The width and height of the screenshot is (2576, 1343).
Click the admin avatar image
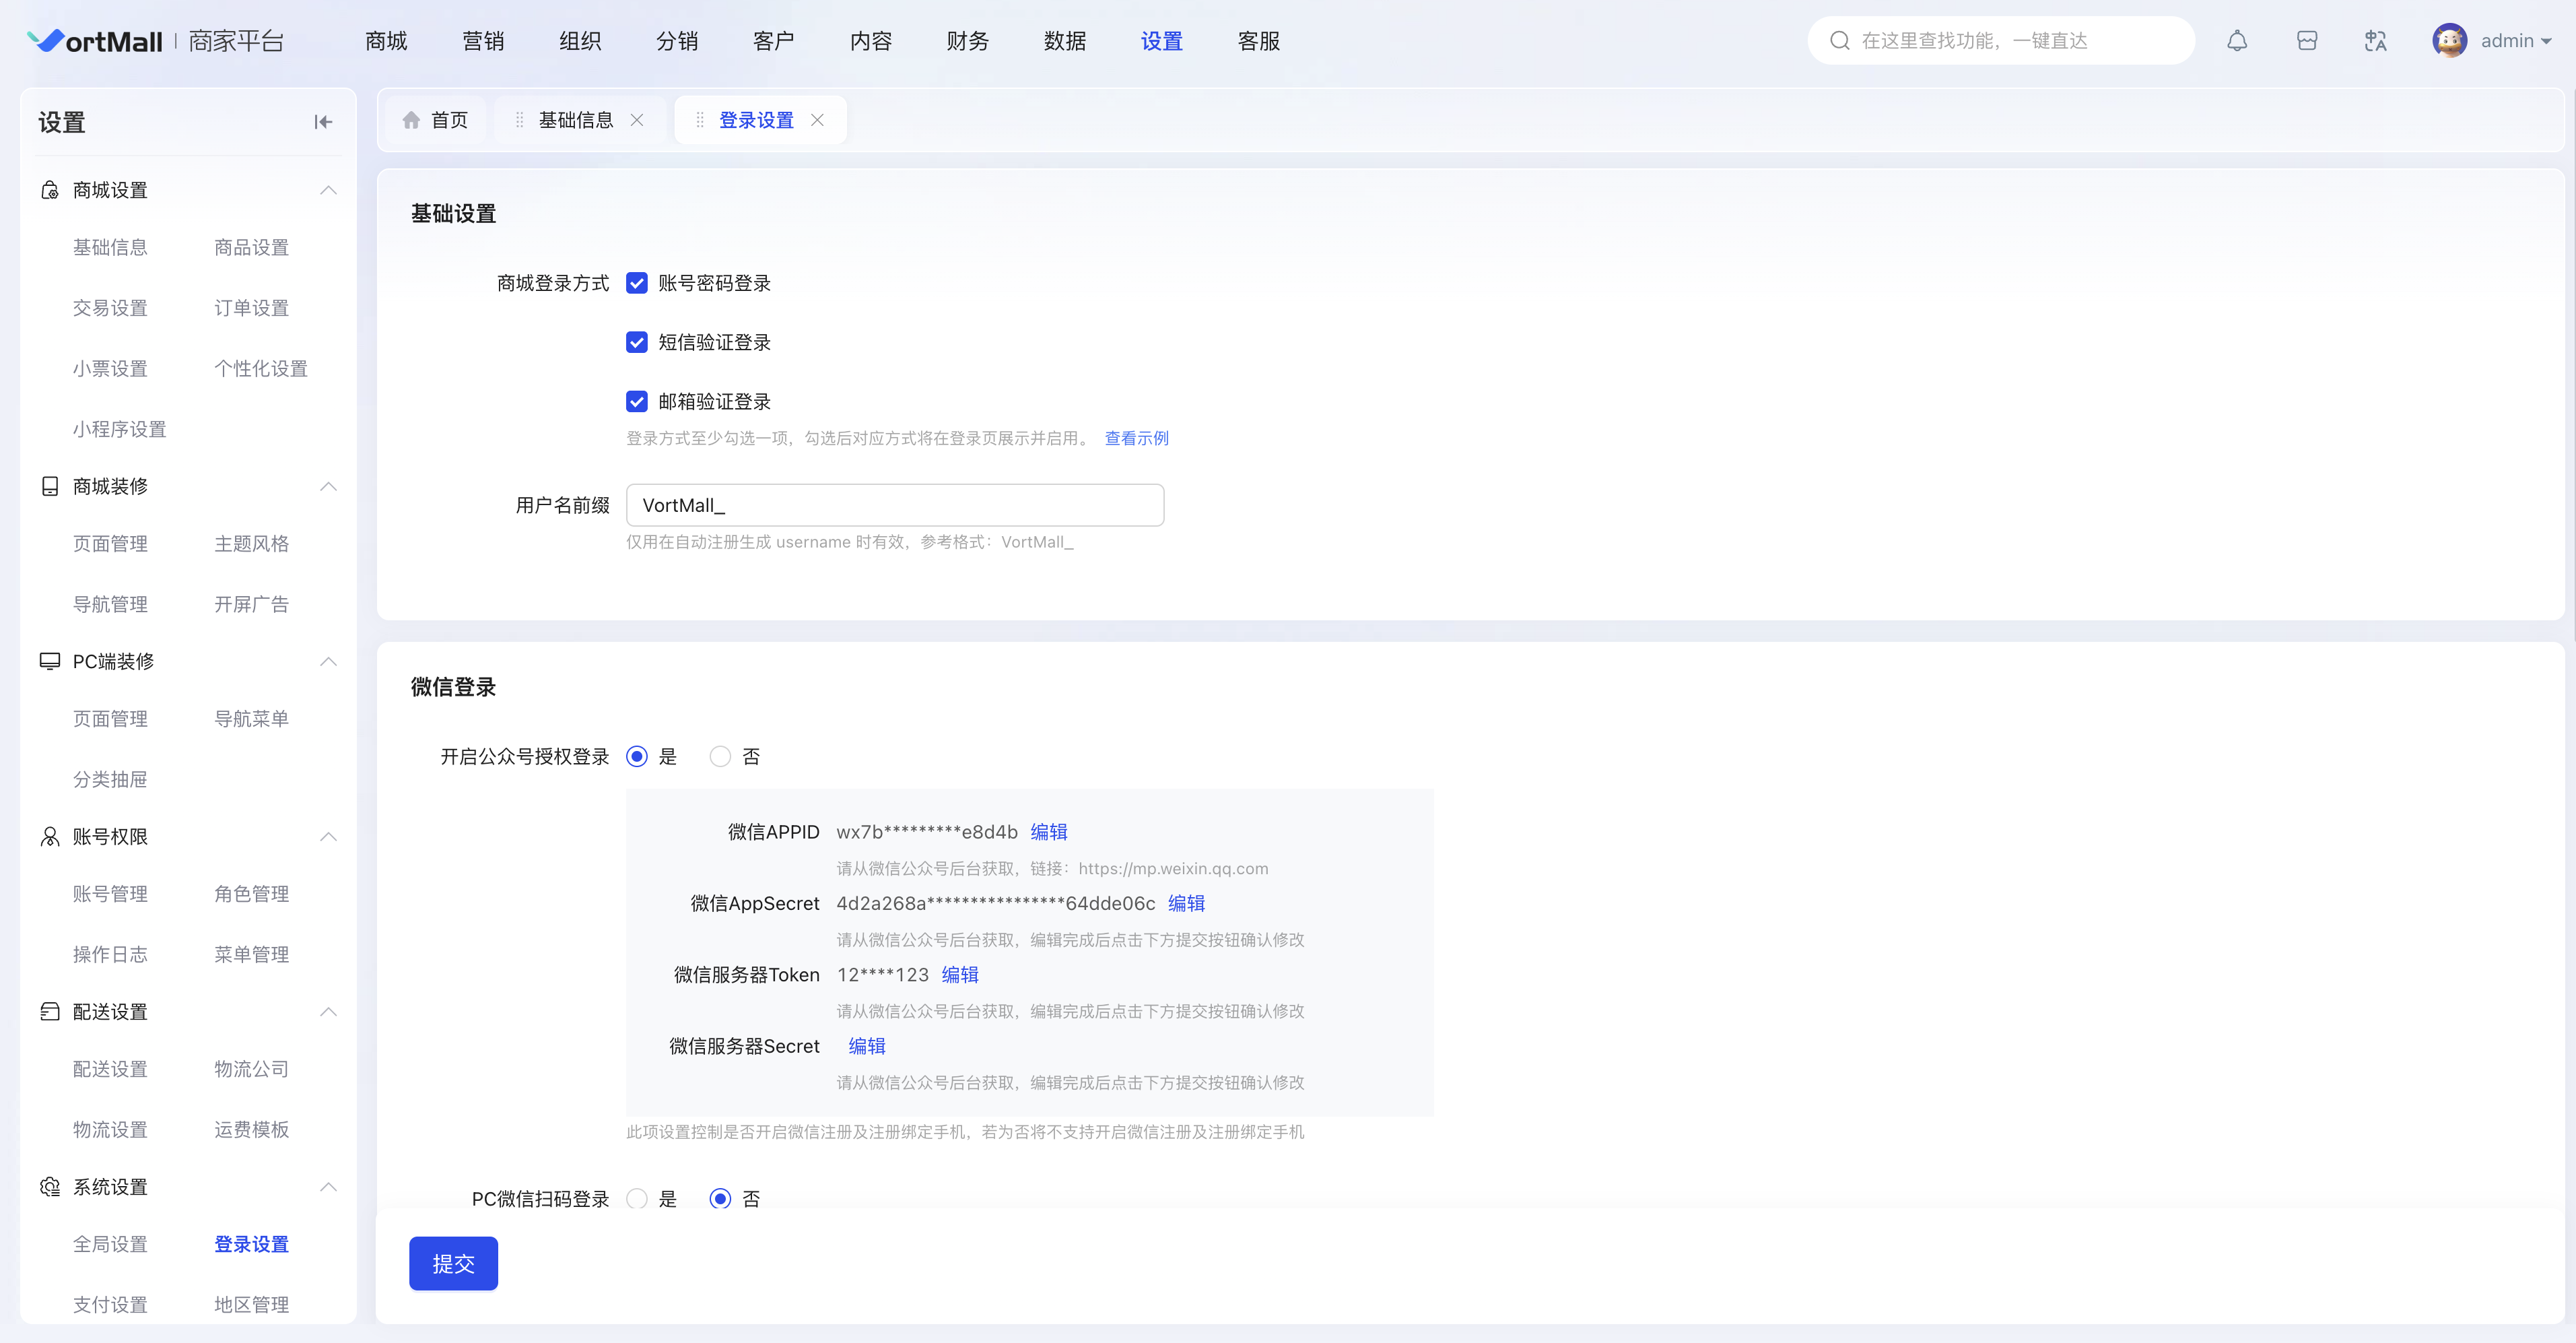[2449, 41]
